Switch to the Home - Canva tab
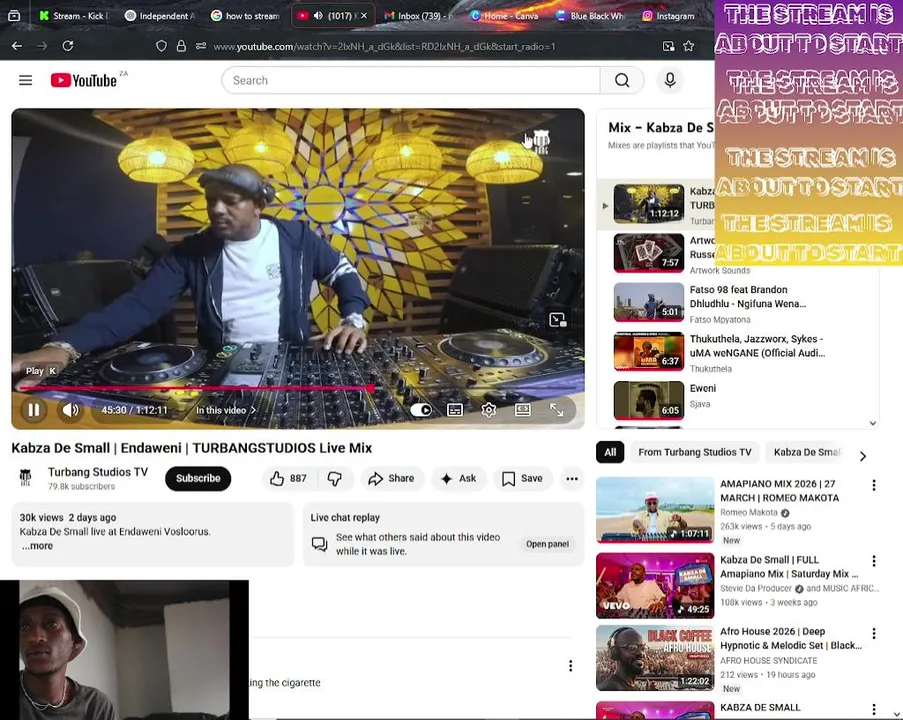Viewport: 903px width, 720px height. click(505, 16)
